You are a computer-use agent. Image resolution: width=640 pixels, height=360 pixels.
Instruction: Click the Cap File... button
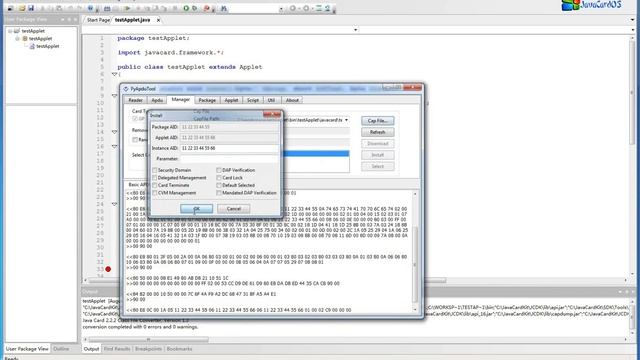click(378, 121)
